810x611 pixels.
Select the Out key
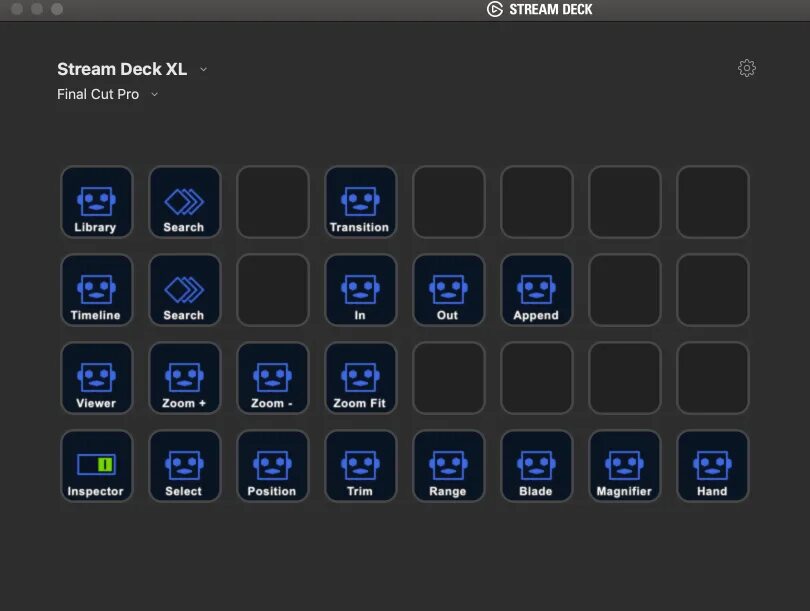point(448,290)
